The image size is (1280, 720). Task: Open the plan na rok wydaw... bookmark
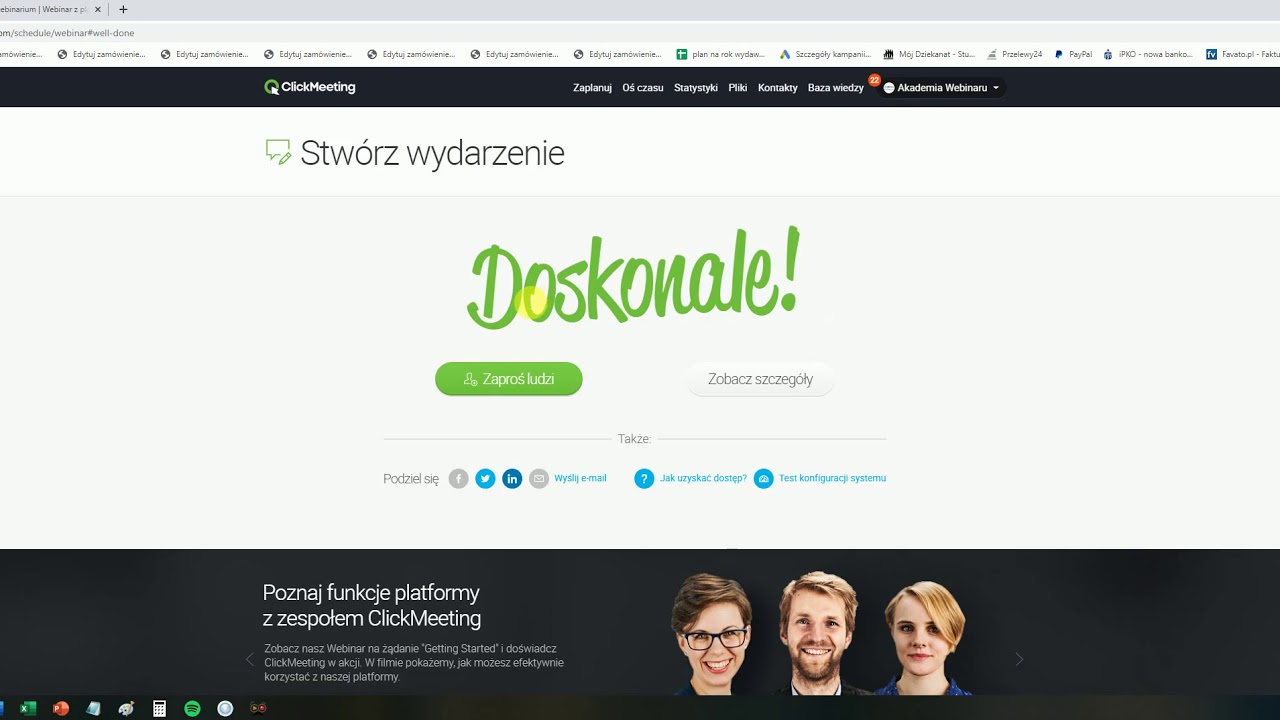722,54
